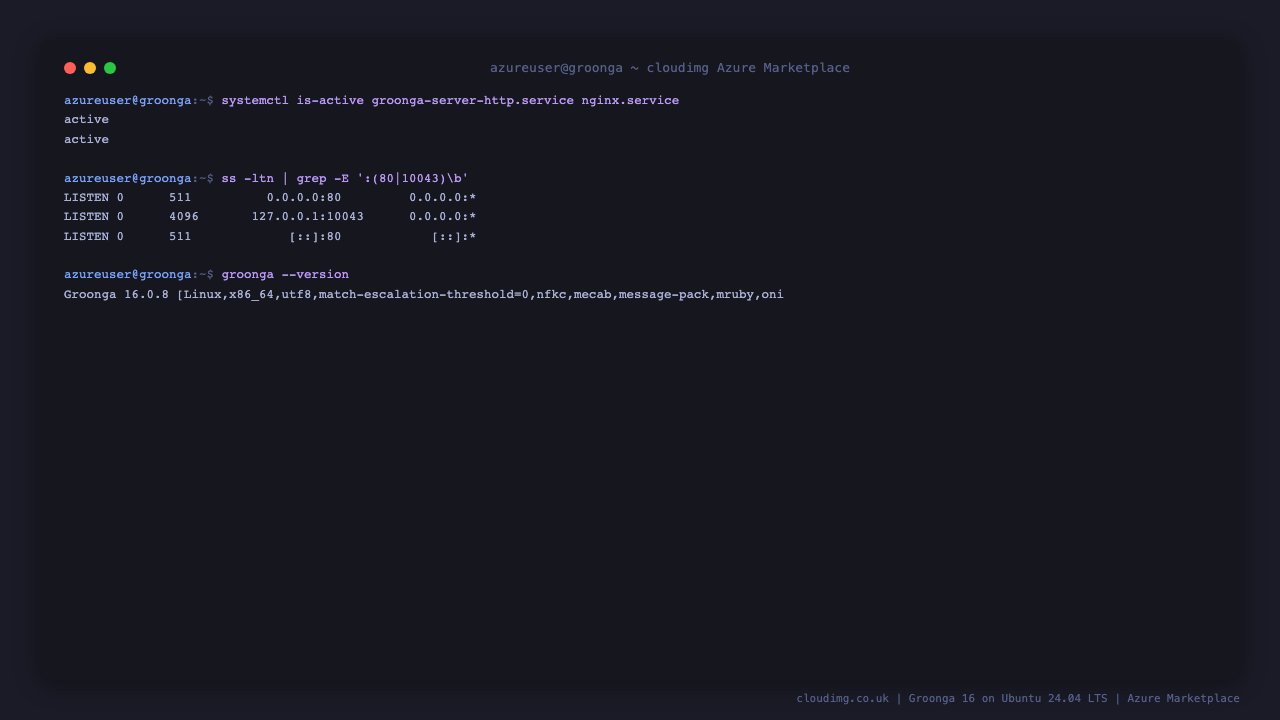Click the footer text 'cloudimg.co.uk'
The height and width of the screenshot is (720, 1280).
(x=843, y=699)
